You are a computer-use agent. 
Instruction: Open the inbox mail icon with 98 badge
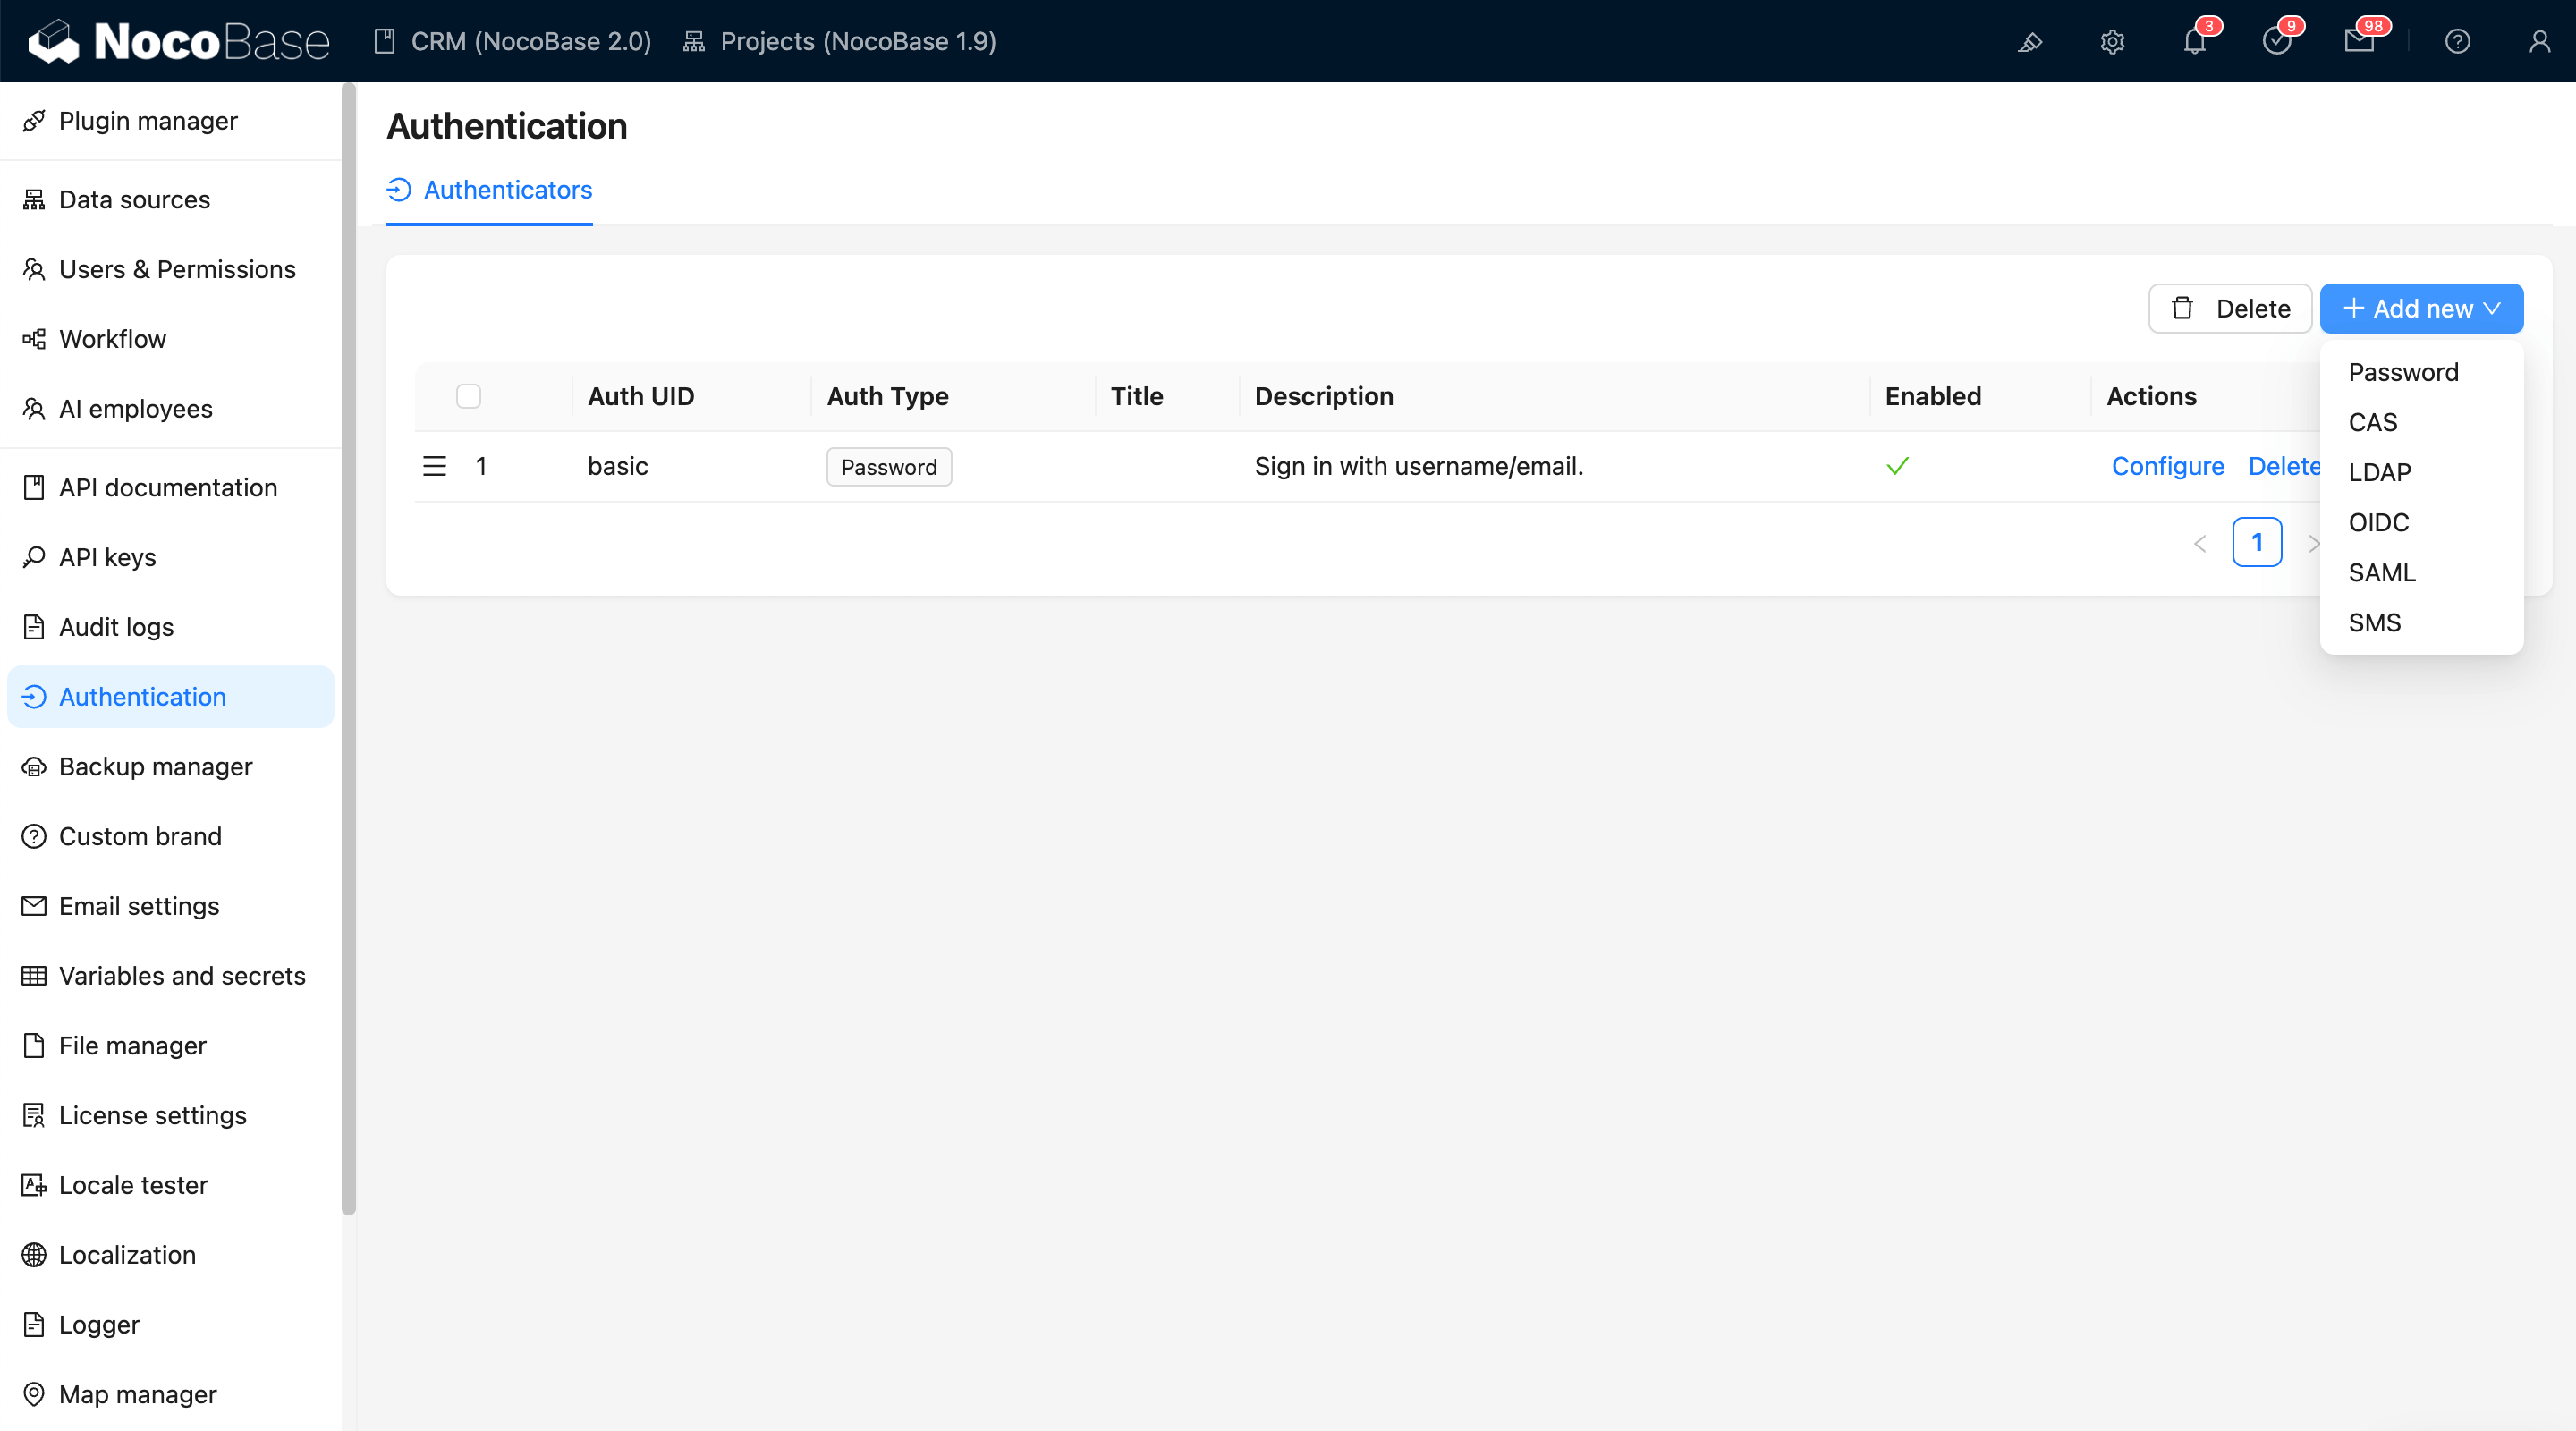2359,42
